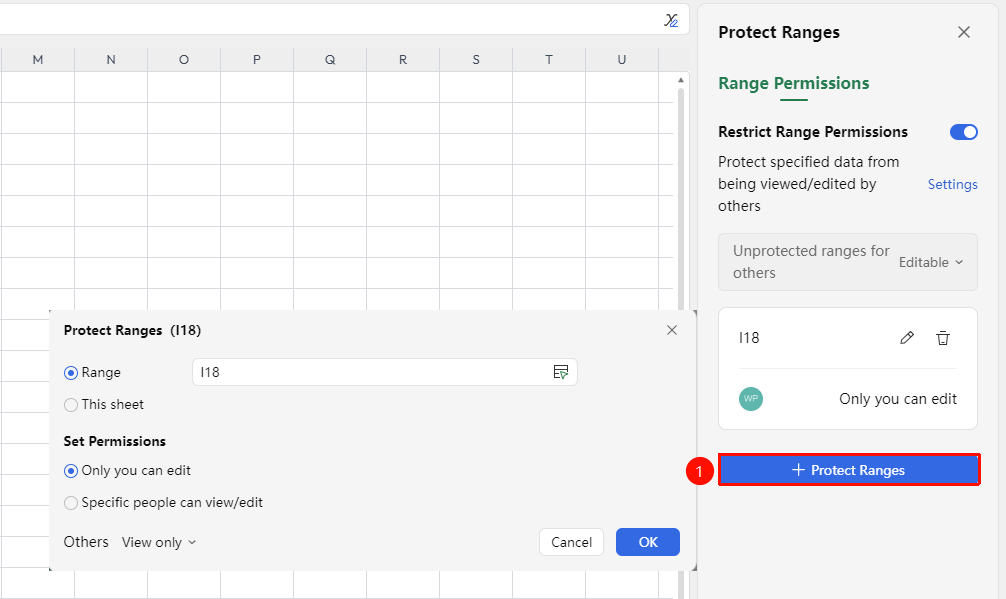Choose the Only you can edit radio button
1006x599 pixels.
[x=71, y=471]
